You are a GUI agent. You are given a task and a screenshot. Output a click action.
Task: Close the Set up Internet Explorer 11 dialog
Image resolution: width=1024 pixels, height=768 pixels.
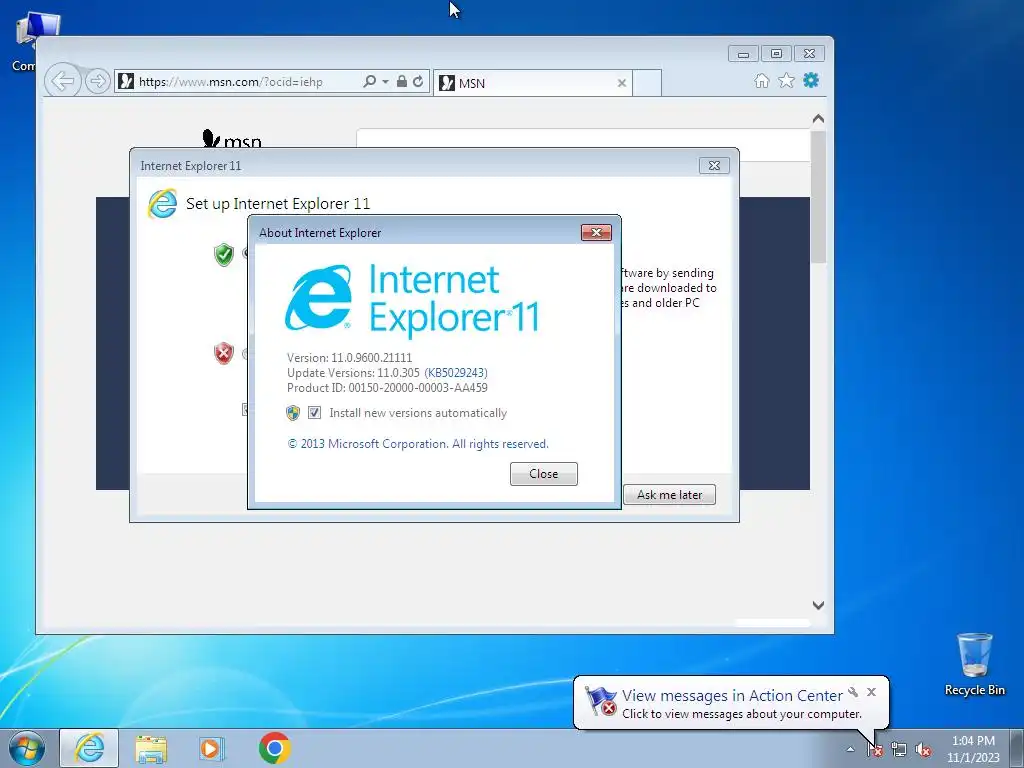point(714,166)
